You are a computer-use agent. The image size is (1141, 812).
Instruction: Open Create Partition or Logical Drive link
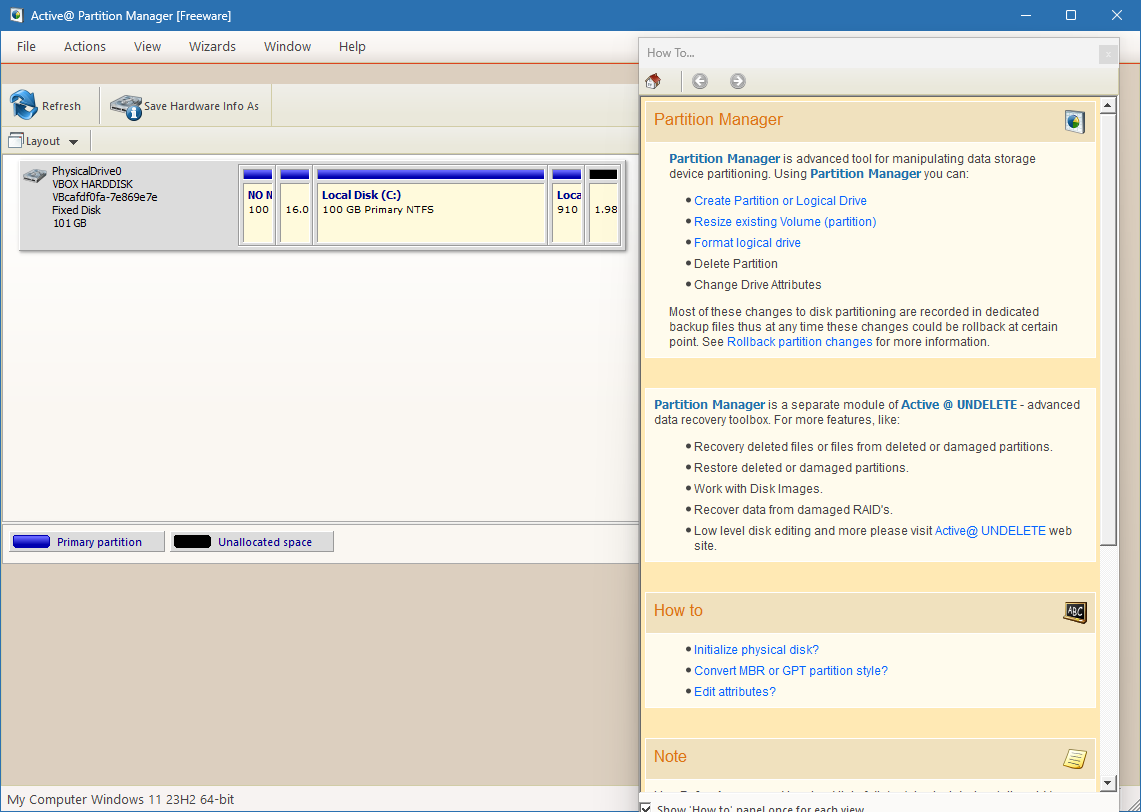tap(780, 201)
